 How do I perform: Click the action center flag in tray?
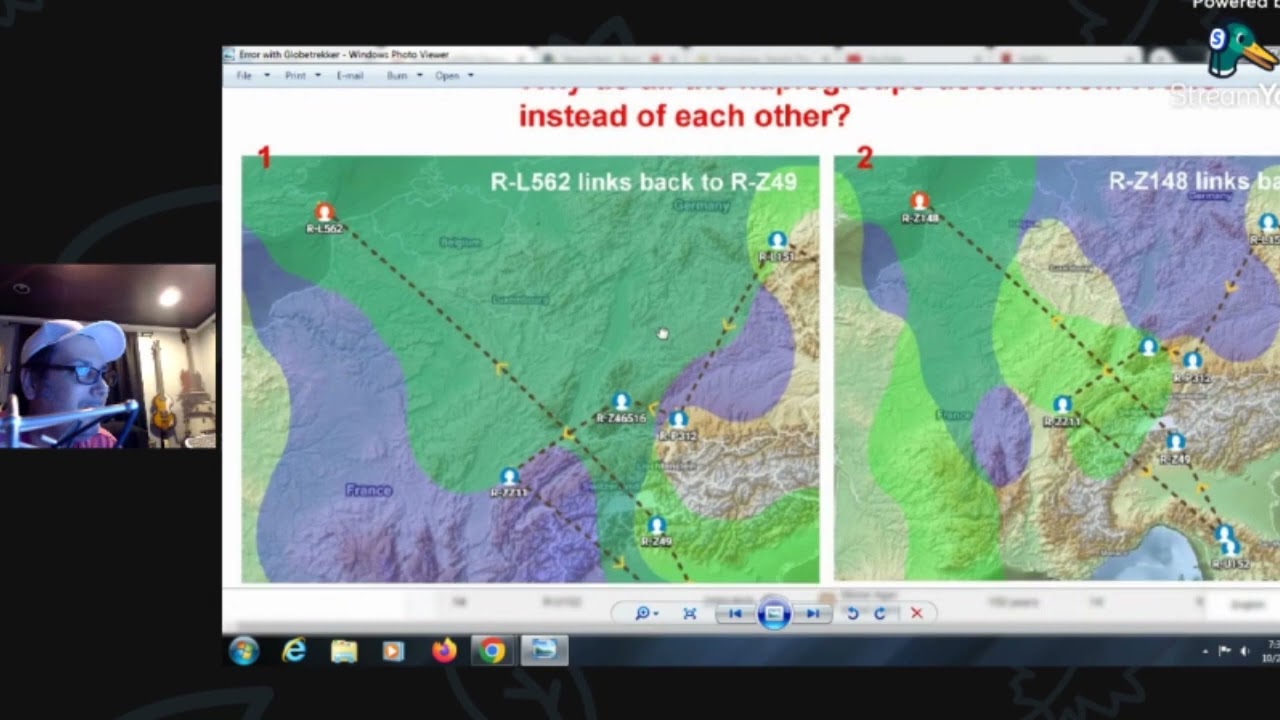click(x=1225, y=651)
